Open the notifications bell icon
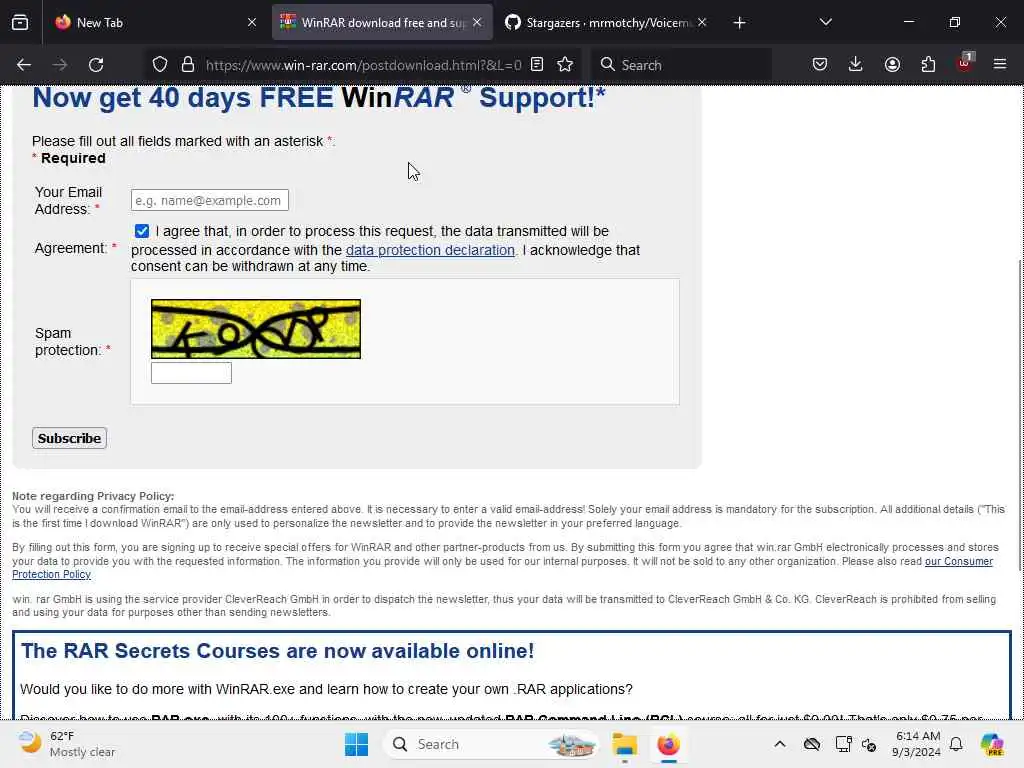This screenshot has width=1024, height=768. [956, 744]
